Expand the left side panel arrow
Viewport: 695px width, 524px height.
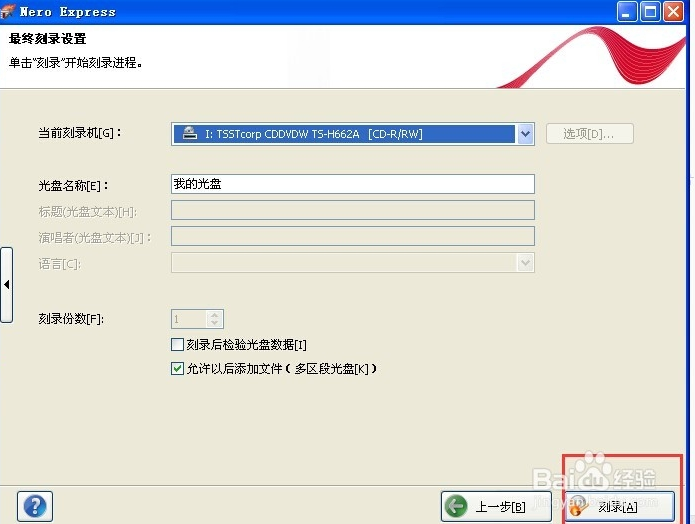point(6,285)
